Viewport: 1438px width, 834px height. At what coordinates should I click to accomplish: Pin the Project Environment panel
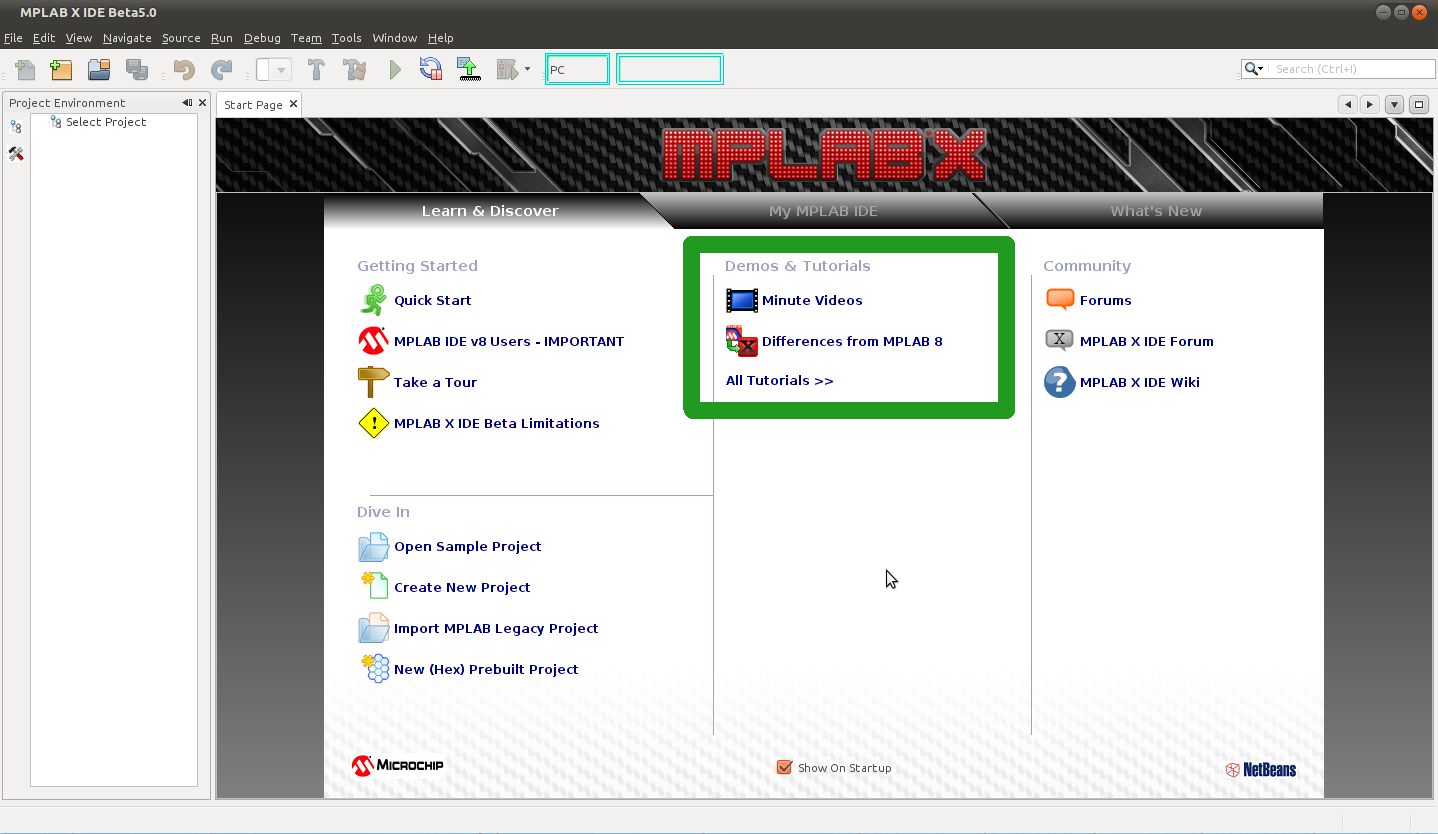click(186, 102)
